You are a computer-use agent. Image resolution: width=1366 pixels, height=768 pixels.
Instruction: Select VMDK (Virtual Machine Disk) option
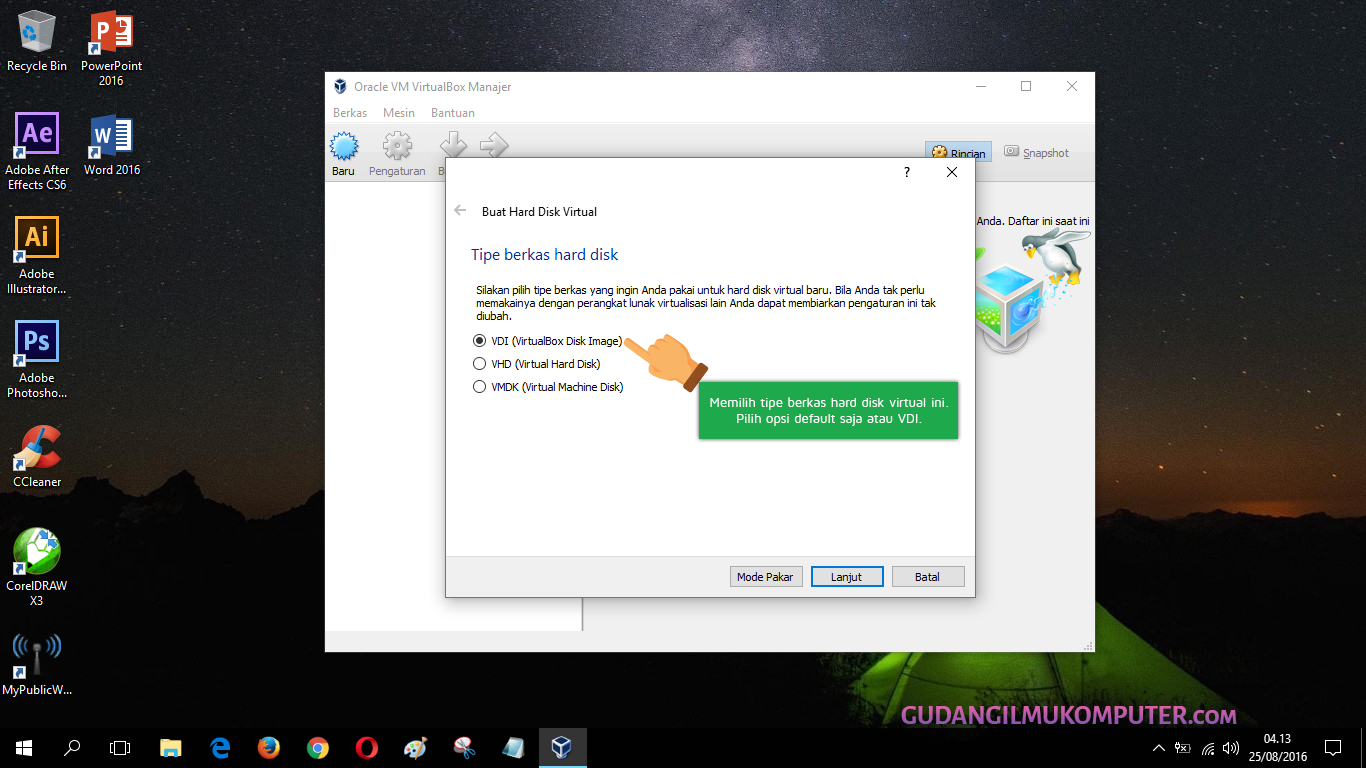[548, 387]
